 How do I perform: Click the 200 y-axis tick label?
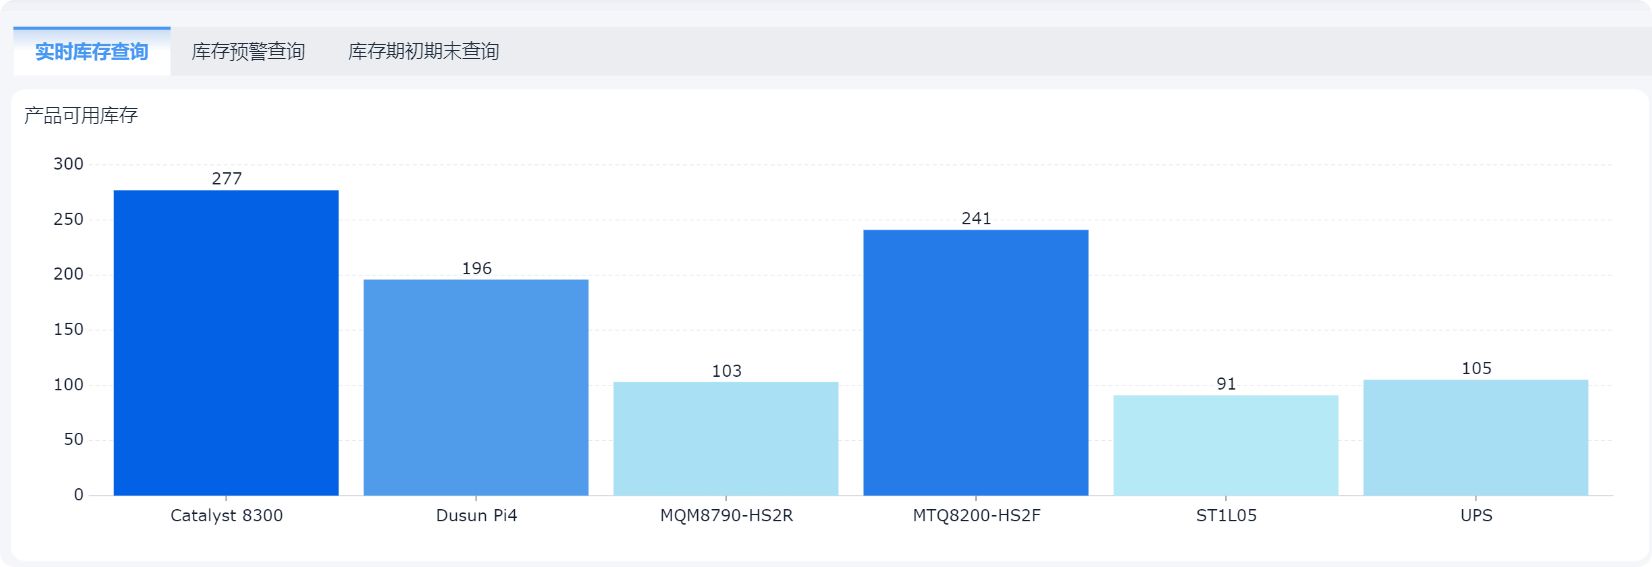pos(69,274)
